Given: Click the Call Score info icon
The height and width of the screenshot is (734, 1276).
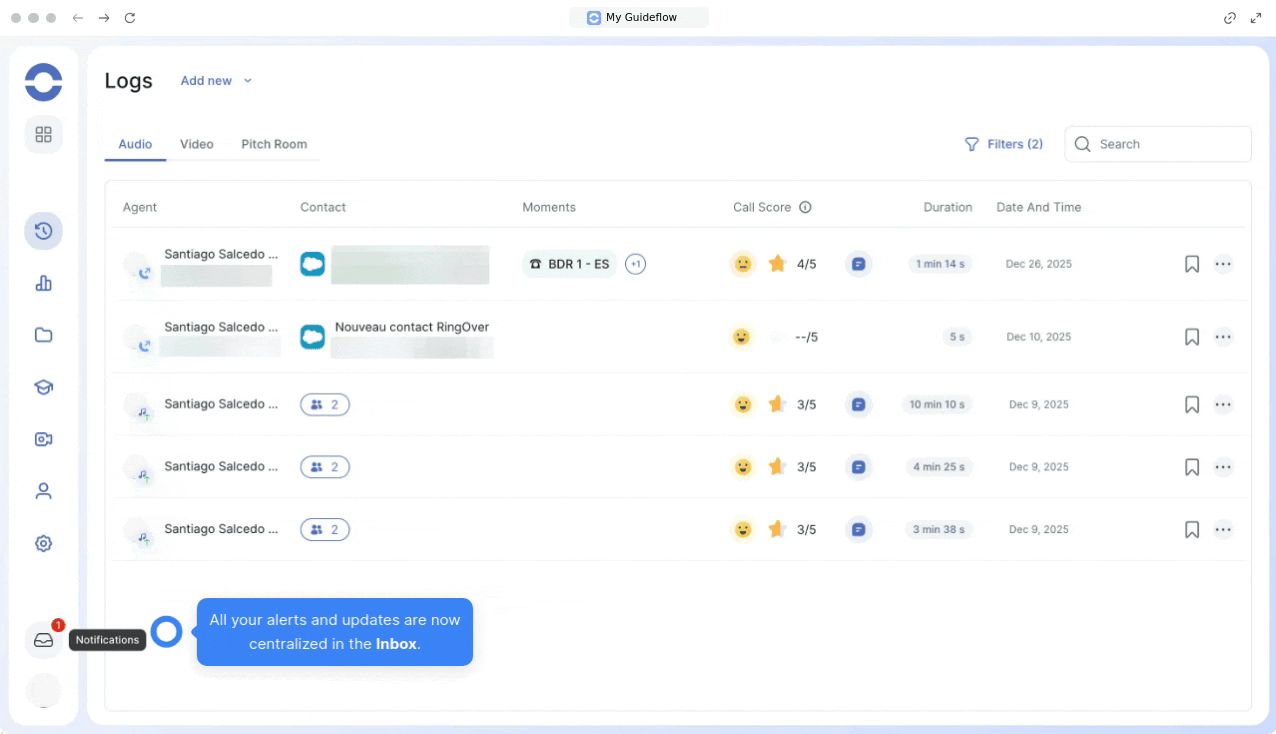Looking at the screenshot, I should coord(805,208).
